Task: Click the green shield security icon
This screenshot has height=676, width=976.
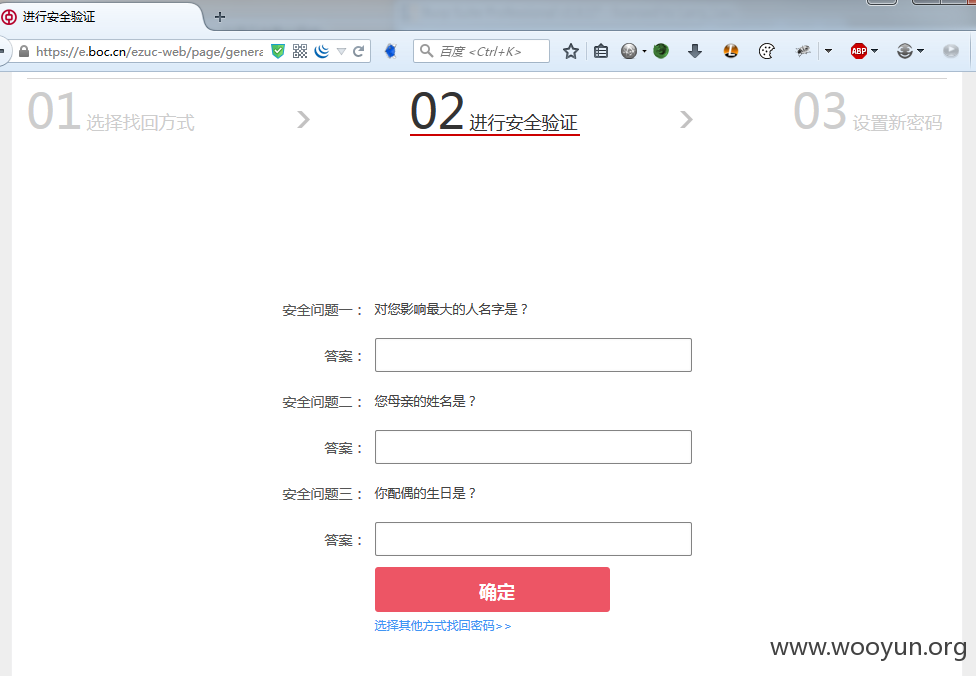Action: 278,51
